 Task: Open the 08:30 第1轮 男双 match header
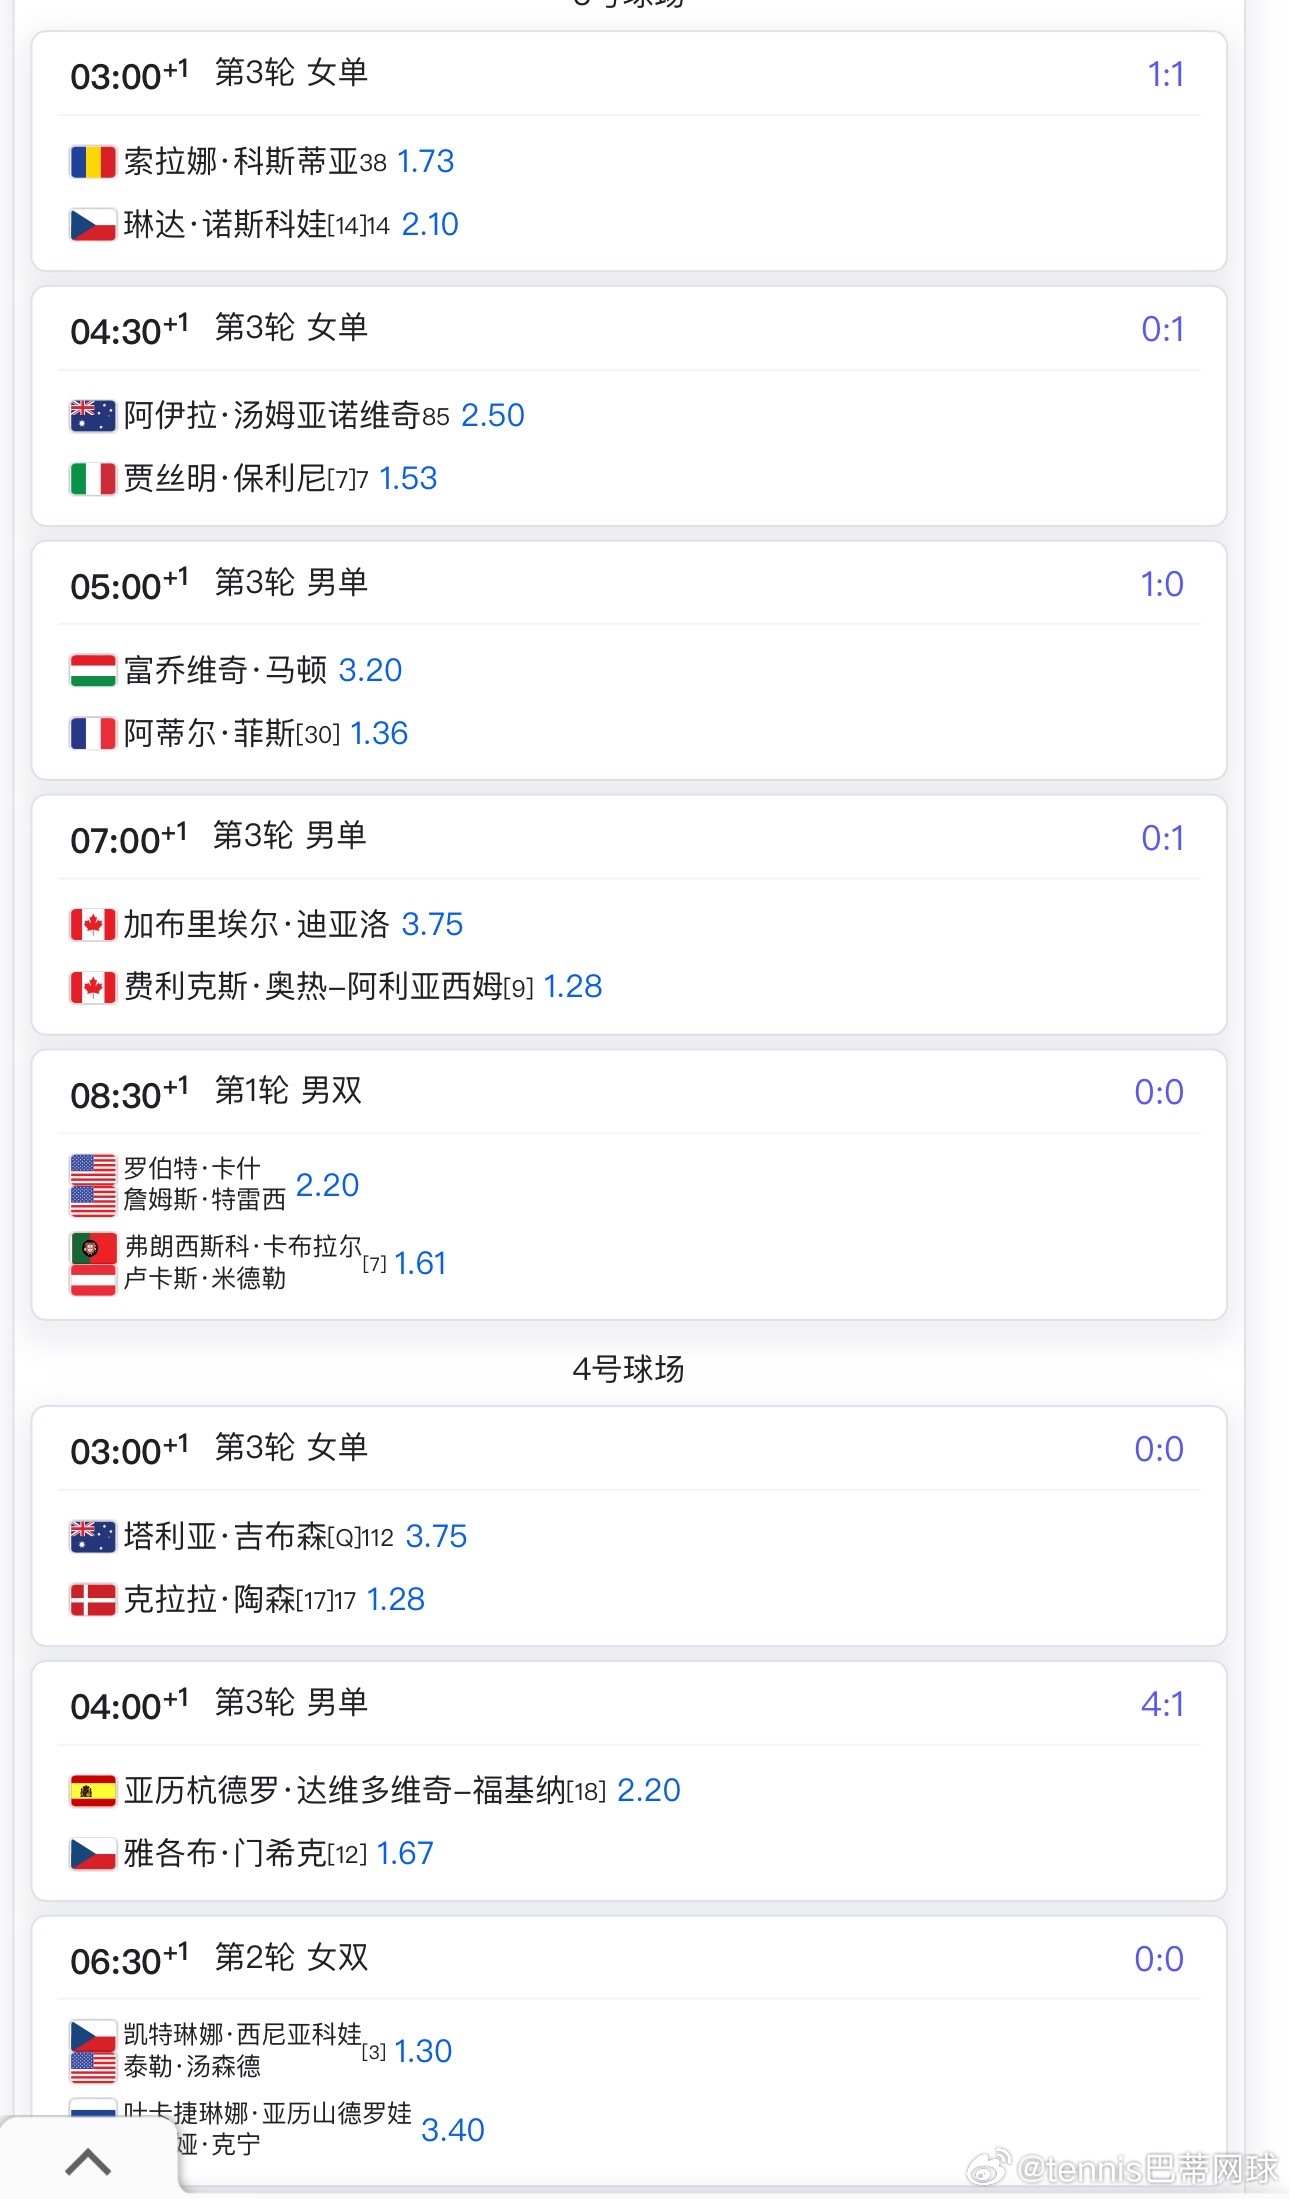coord(629,1092)
